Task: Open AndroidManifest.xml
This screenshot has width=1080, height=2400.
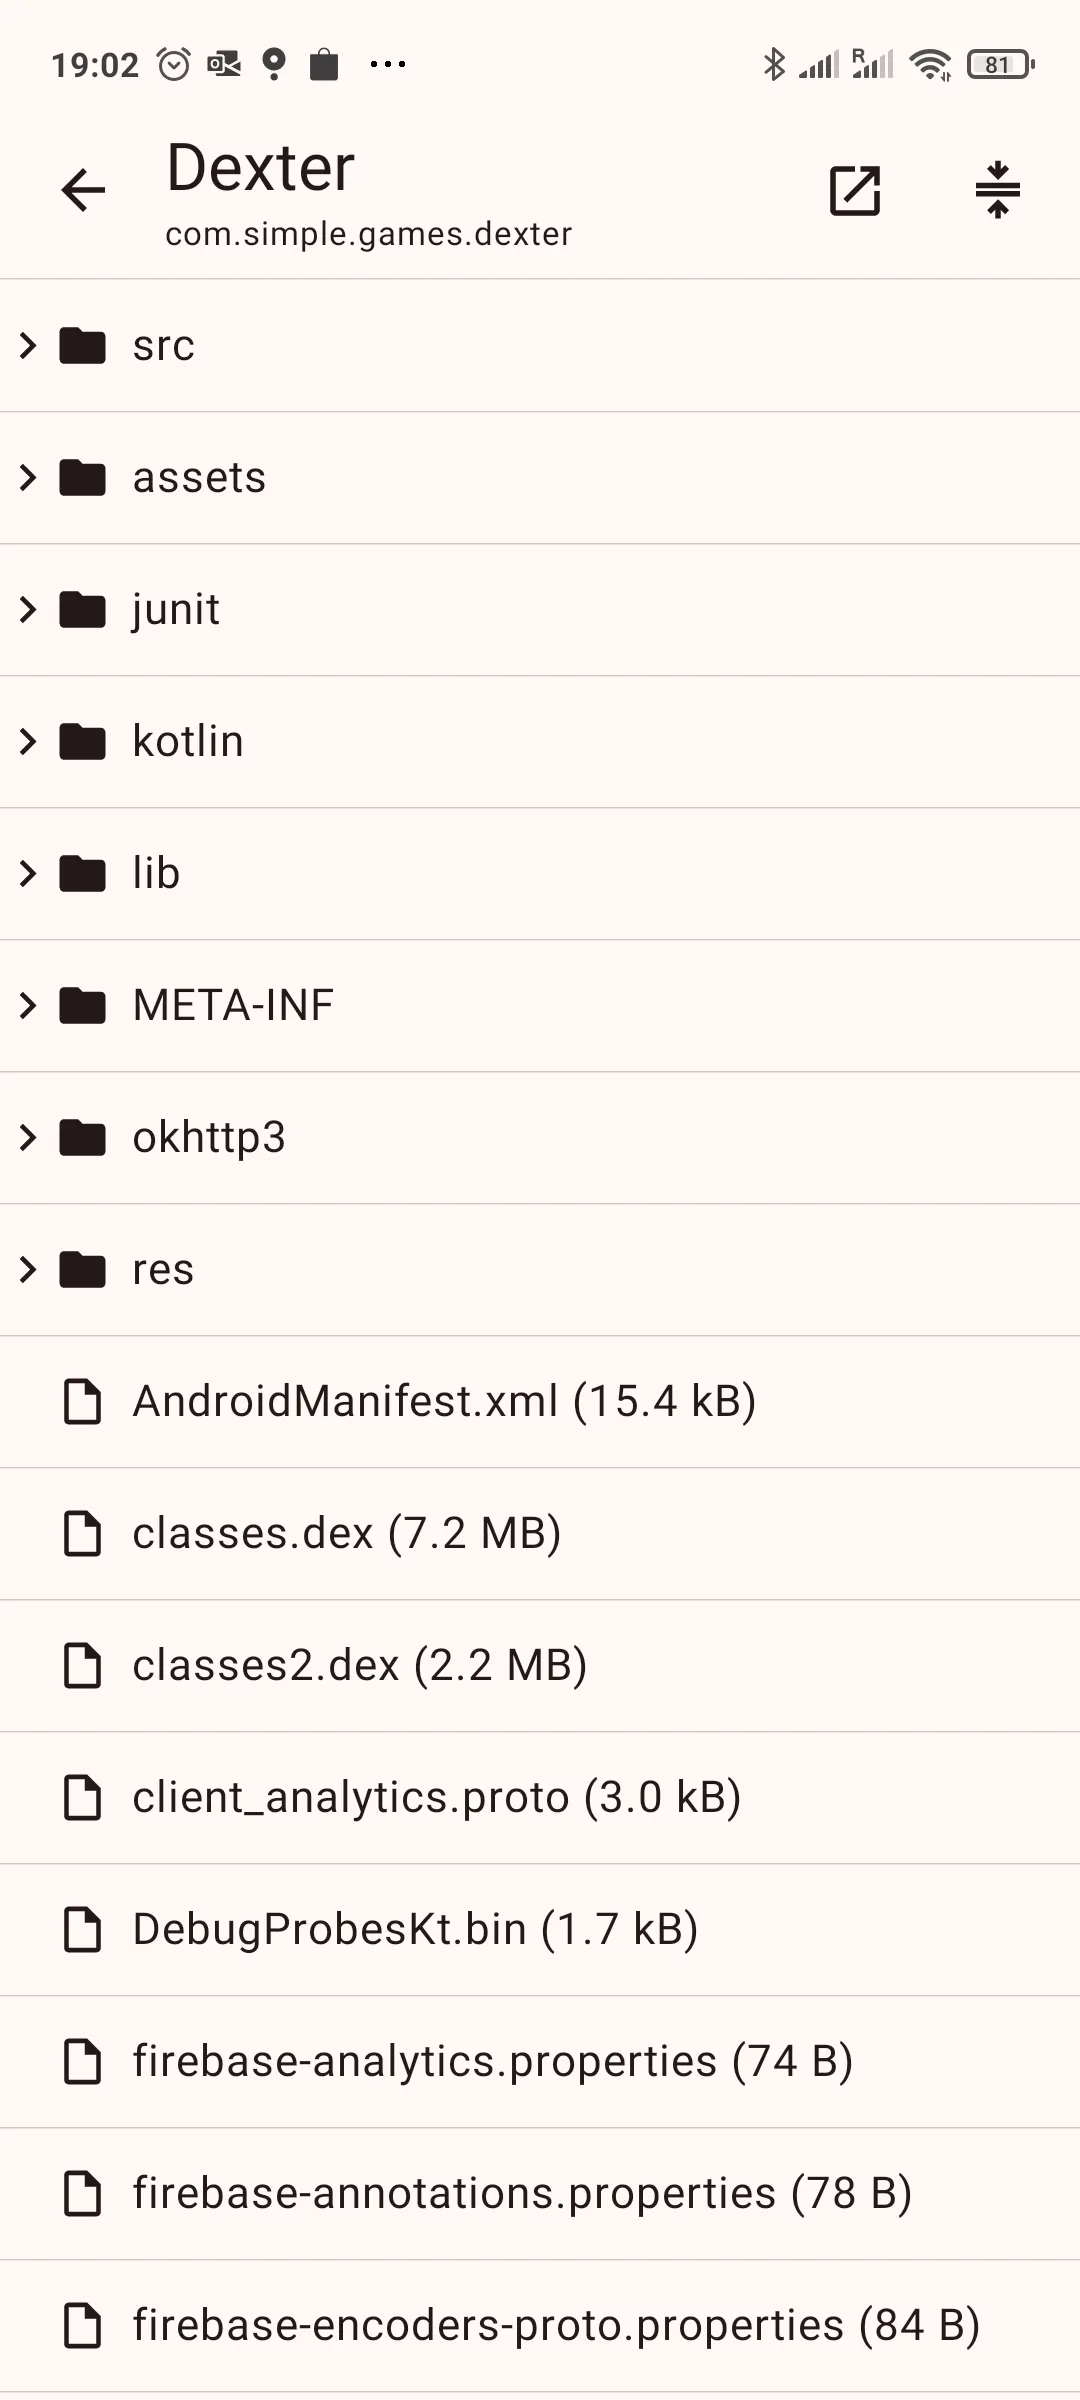Action: tap(445, 1401)
